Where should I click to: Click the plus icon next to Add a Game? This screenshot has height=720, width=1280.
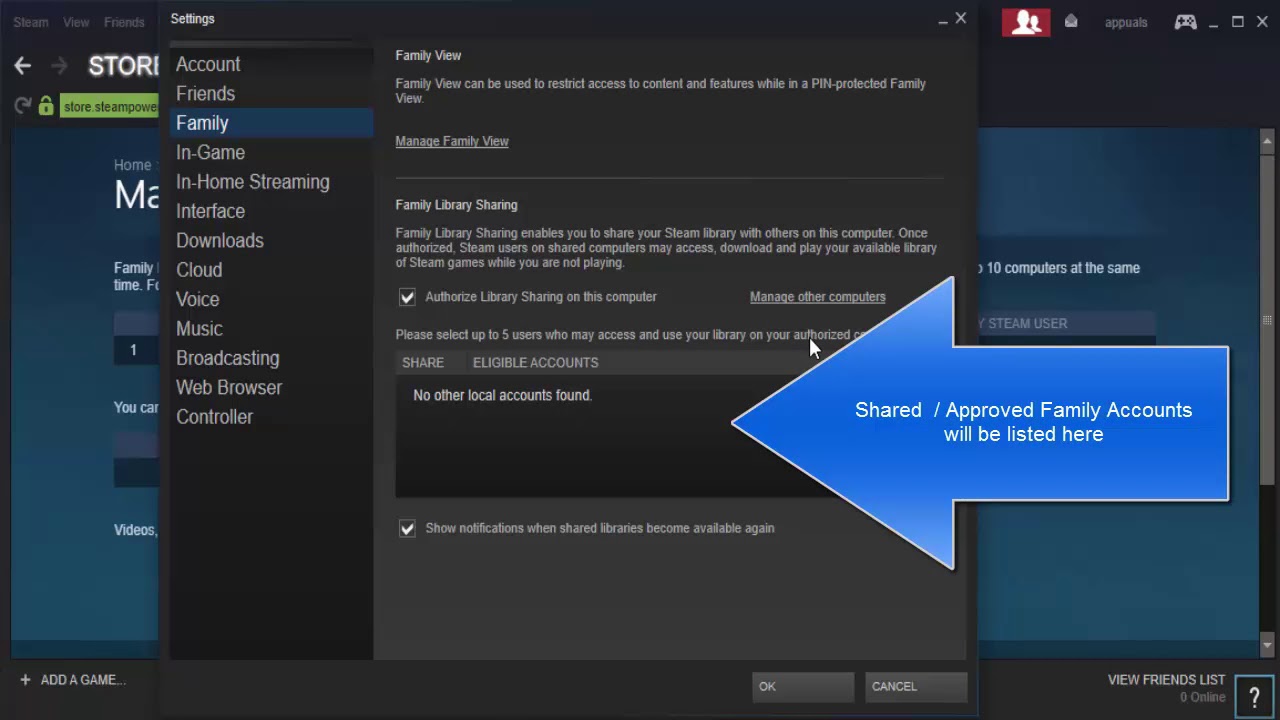(25, 680)
